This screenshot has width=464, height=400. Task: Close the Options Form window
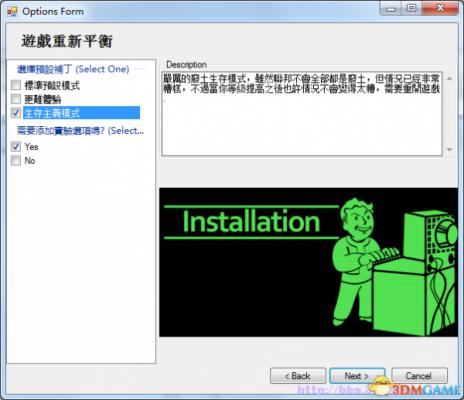point(440,8)
